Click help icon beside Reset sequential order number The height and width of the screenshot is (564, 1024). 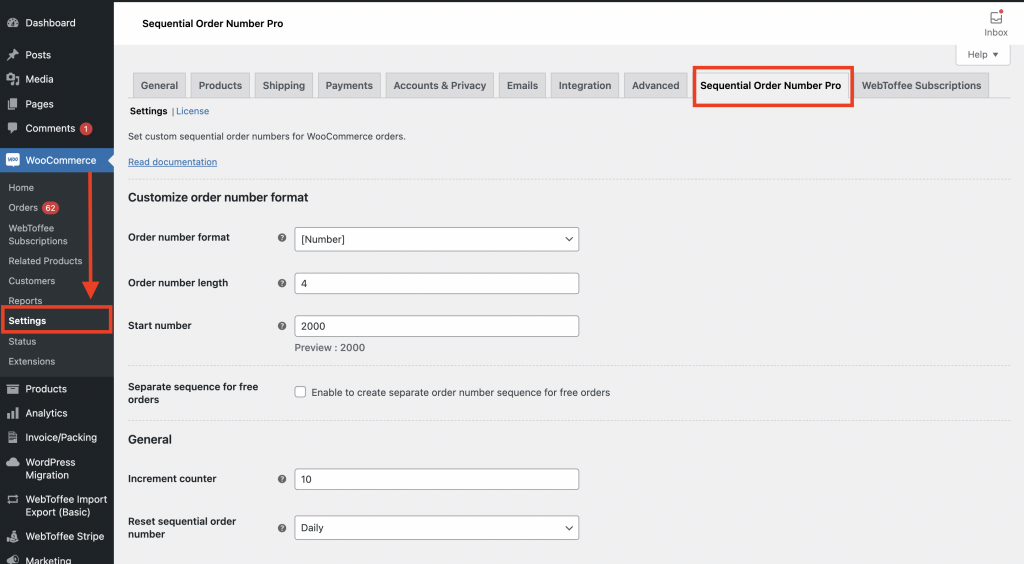(282, 528)
